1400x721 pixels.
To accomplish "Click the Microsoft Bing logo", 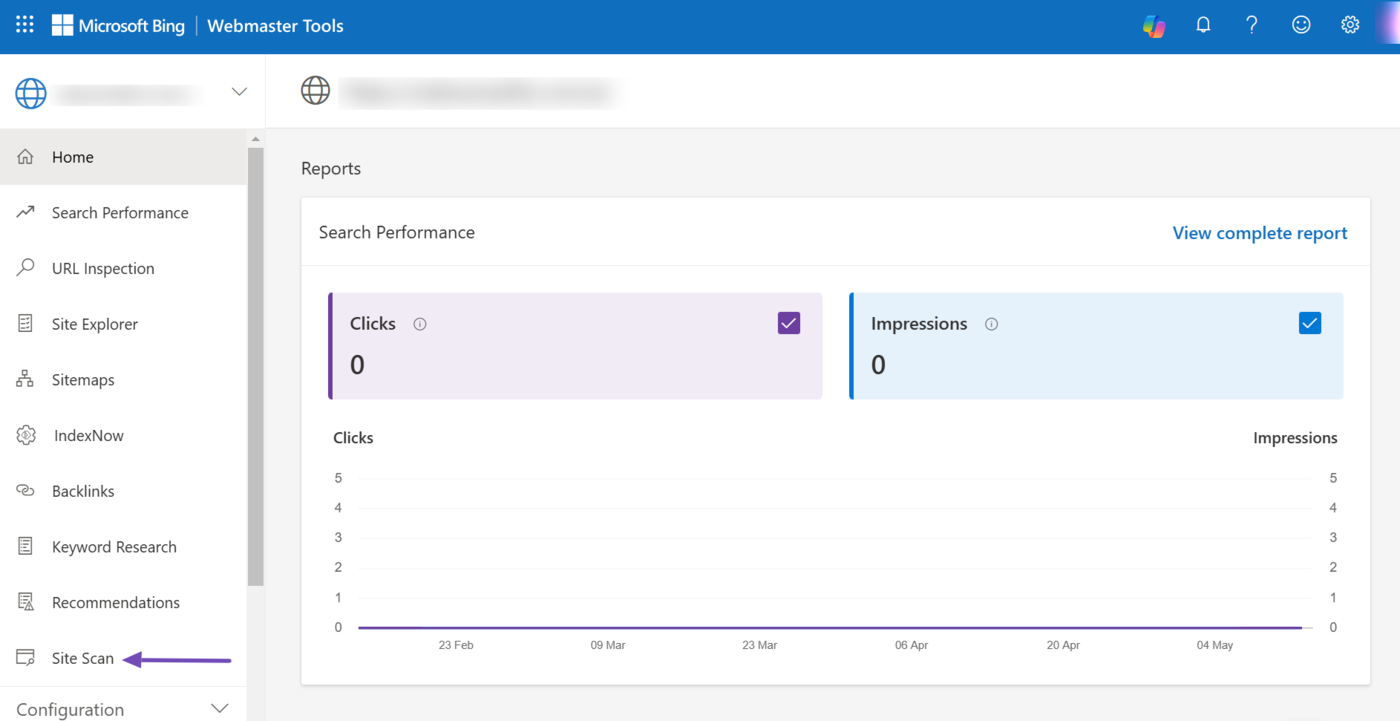I will click(x=118, y=26).
